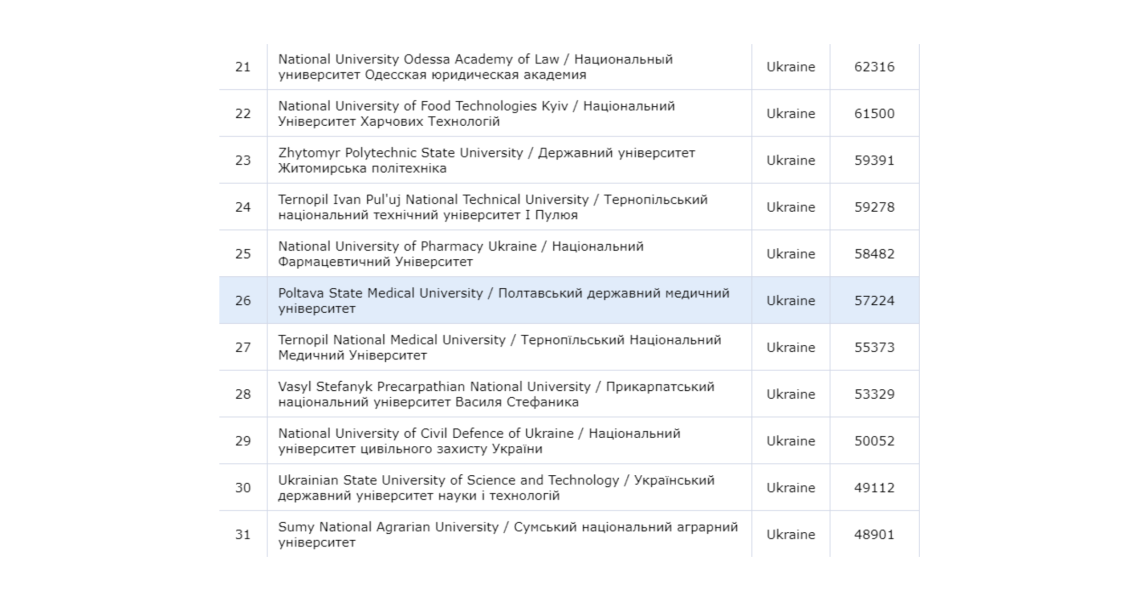
Task: Click the value 59278
Action: [874, 207]
